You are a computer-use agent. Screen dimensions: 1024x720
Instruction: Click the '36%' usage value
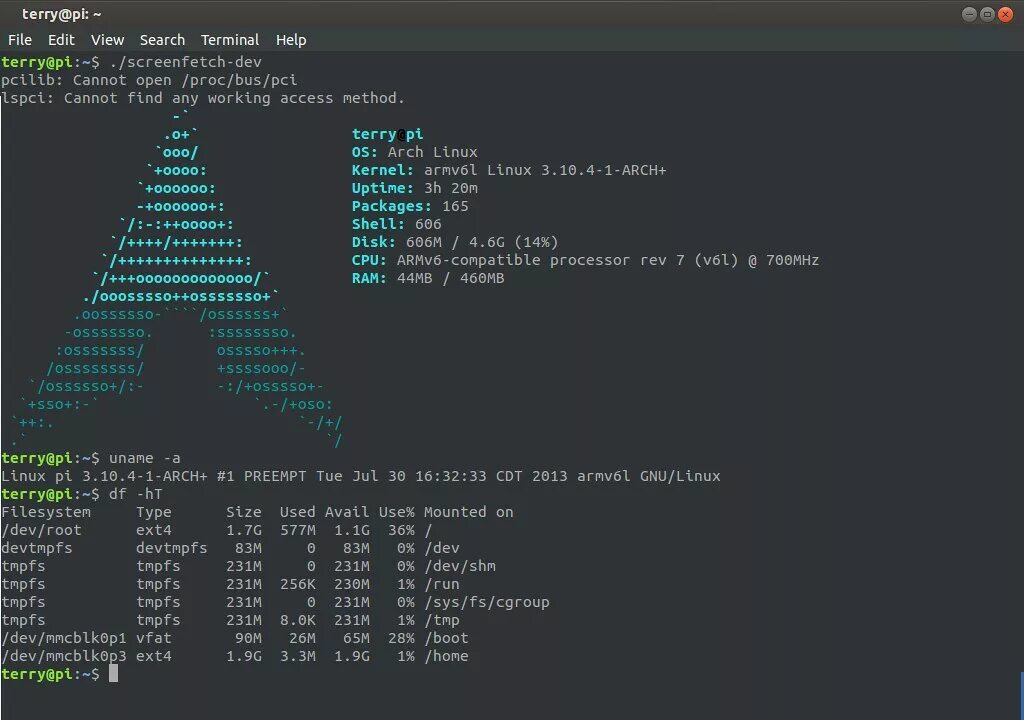click(x=401, y=530)
